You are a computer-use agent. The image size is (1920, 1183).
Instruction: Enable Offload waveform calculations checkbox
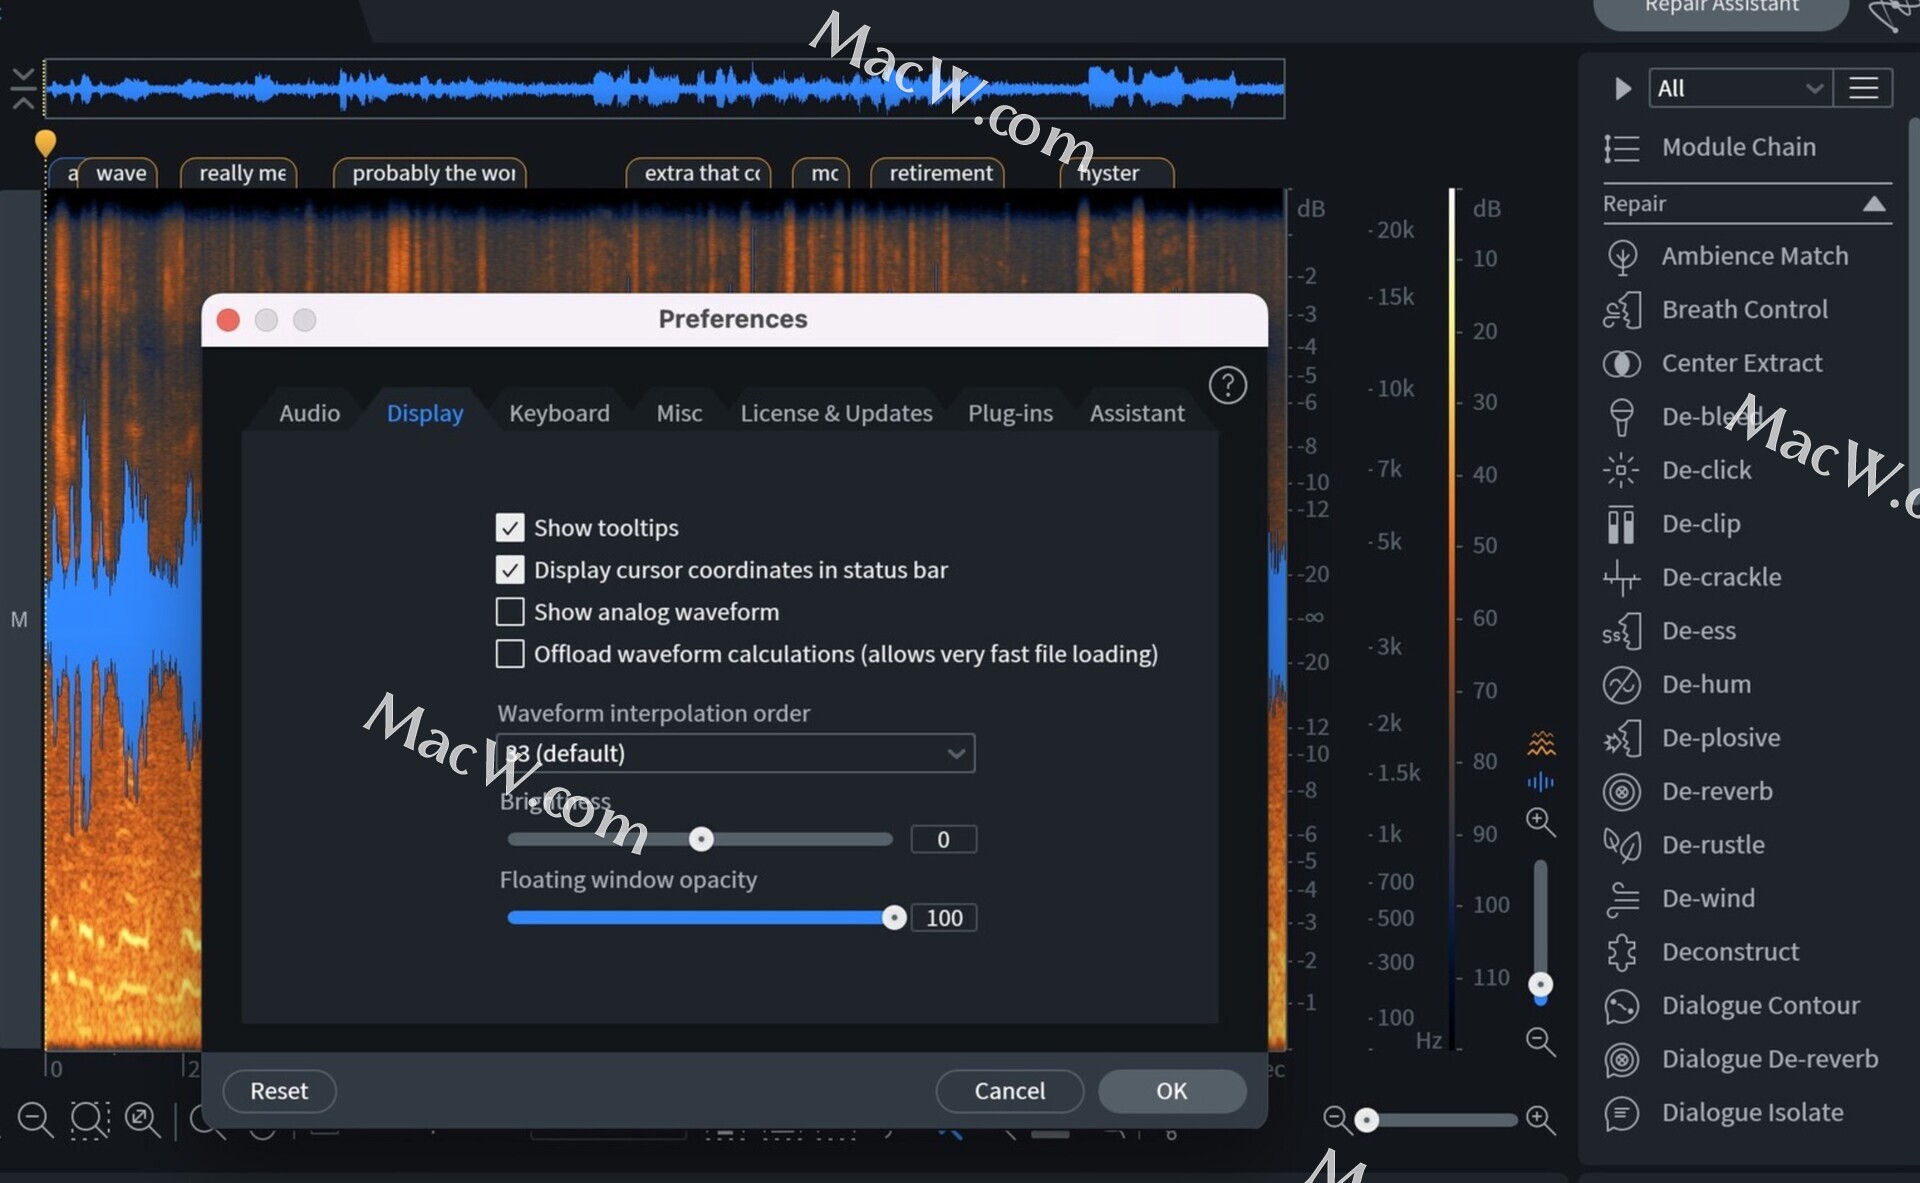pyautogui.click(x=510, y=653)
